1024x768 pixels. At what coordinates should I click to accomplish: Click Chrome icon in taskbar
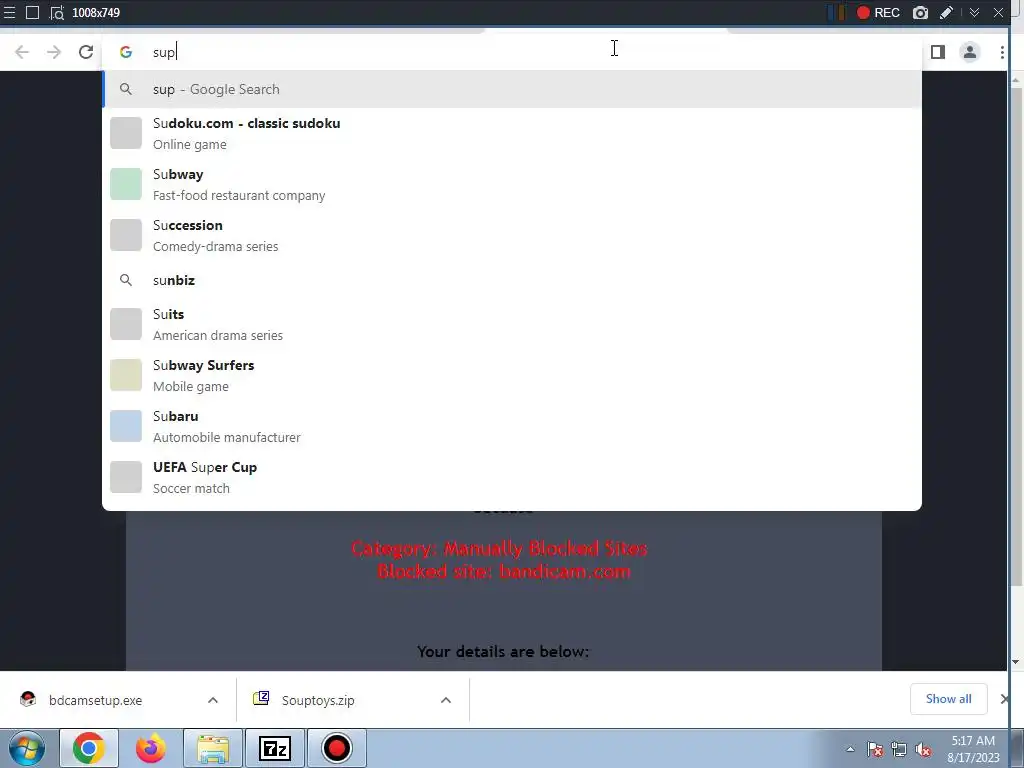(89, 748)
